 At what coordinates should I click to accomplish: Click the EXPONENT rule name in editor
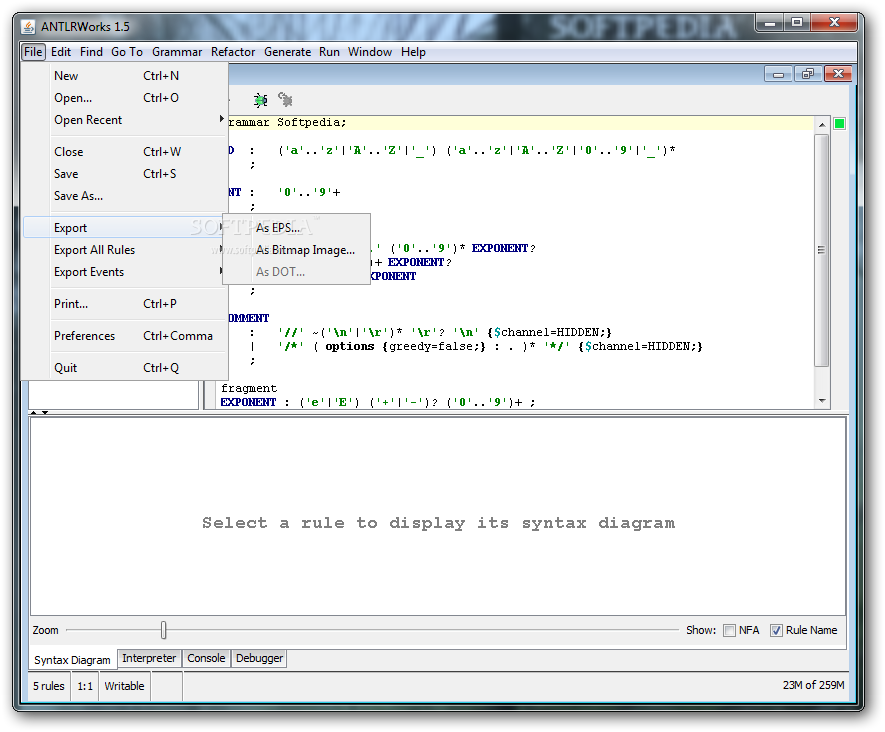pos(248,402)
